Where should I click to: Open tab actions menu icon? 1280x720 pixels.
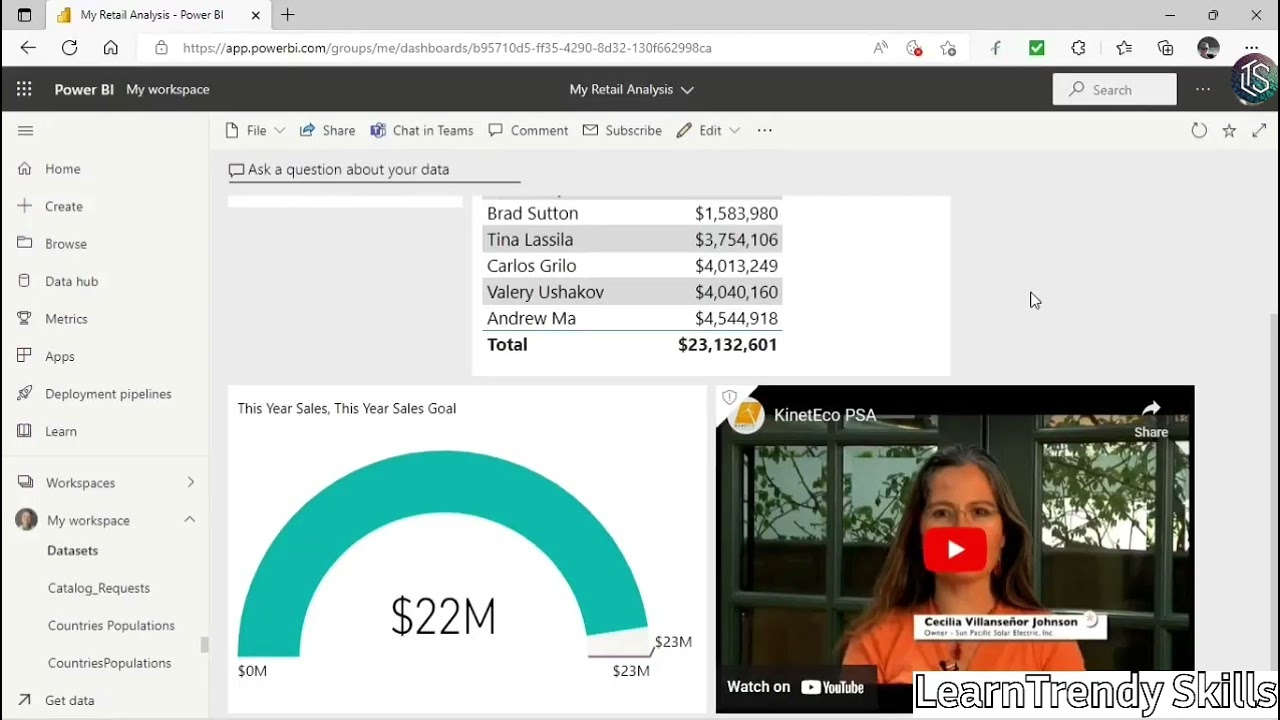tap(24, 15)
